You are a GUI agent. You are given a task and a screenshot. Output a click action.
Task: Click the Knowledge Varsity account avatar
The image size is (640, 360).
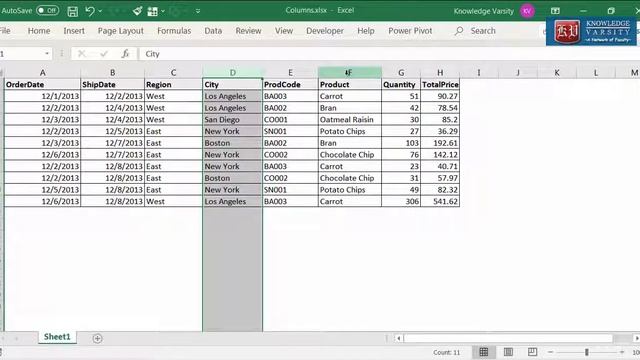click(527, 11)
